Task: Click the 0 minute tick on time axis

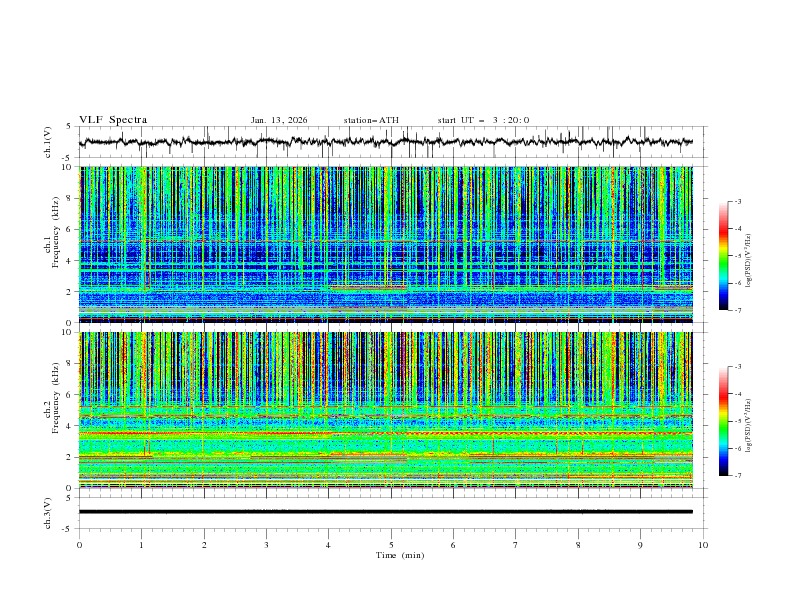Action: pyautogui.click(x=80, y=545)
